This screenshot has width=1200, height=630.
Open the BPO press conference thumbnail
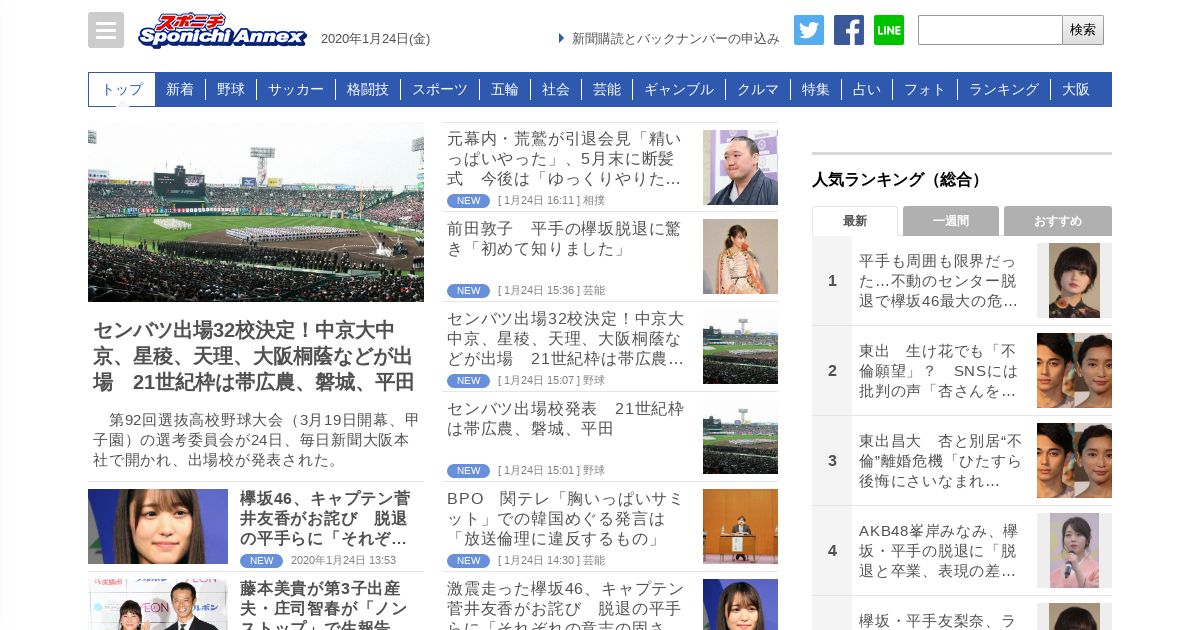pos(740,526)
